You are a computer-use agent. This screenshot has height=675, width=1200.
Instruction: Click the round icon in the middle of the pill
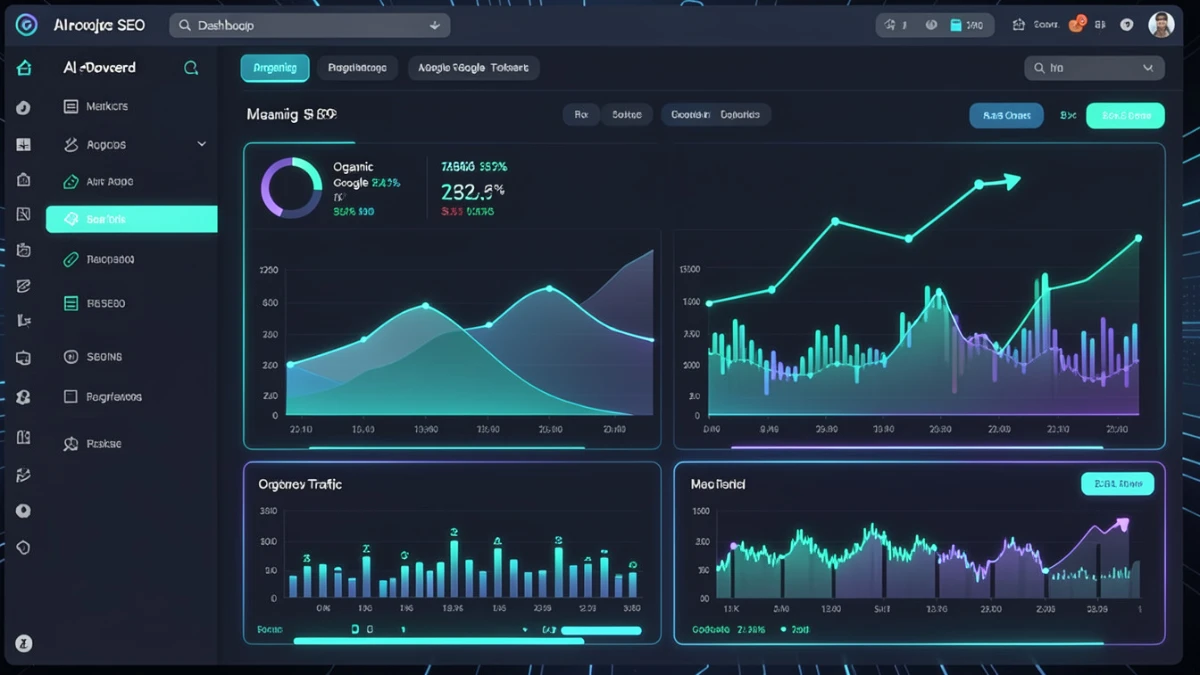(x=931, y=25)
